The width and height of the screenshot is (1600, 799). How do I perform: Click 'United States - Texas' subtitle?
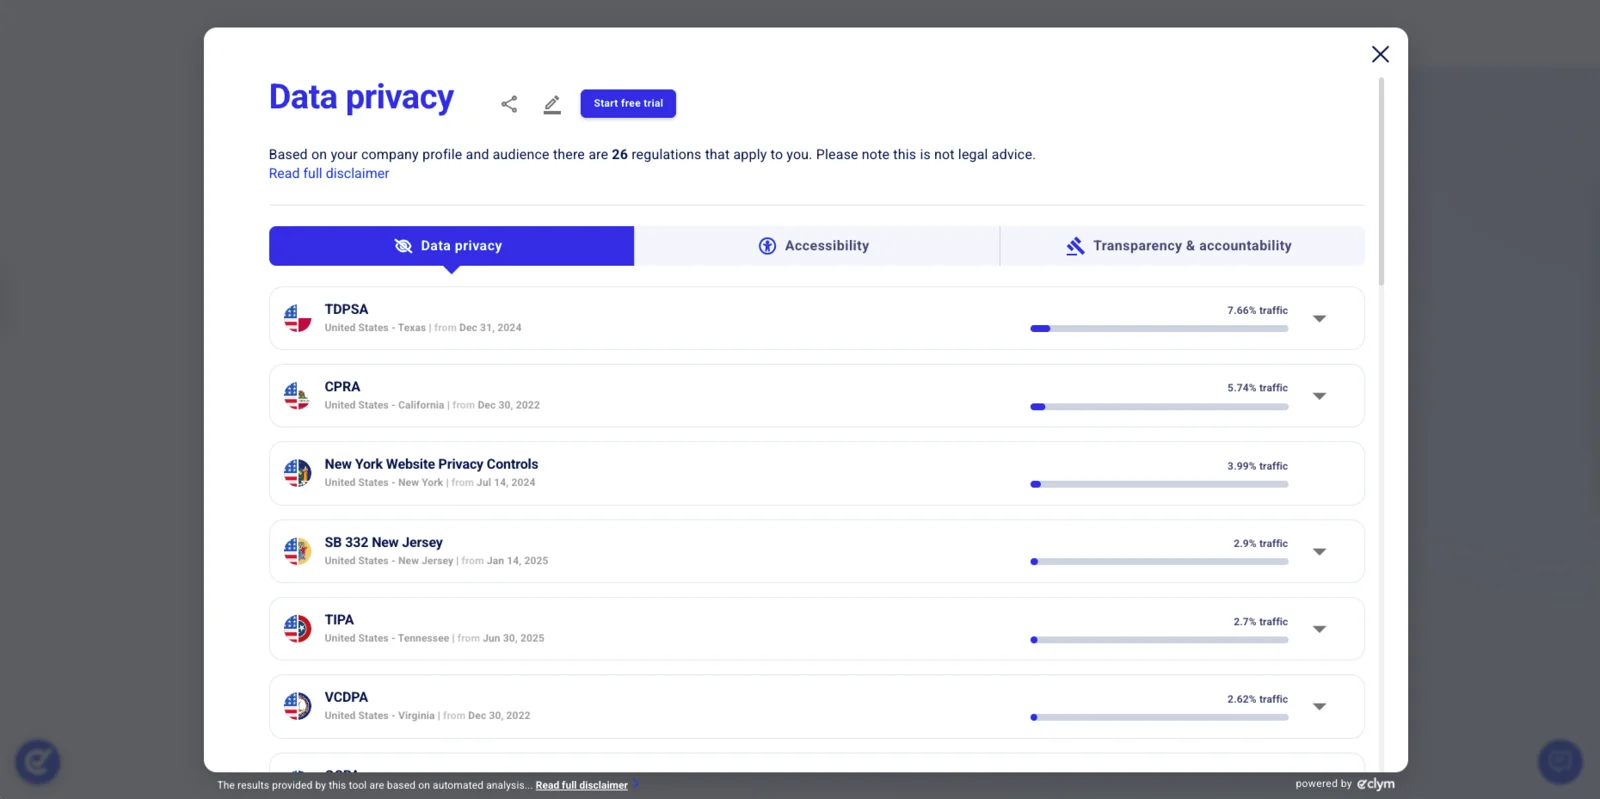point(375,328)
